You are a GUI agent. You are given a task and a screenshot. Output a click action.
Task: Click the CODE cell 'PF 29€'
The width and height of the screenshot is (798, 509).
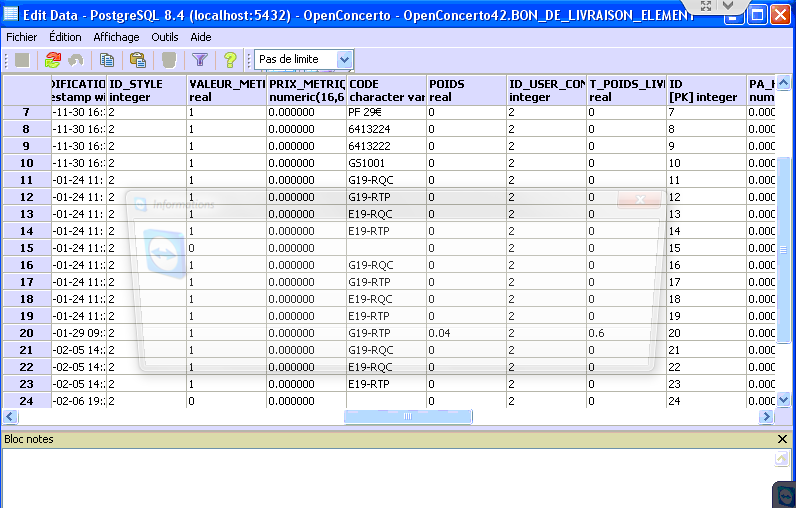point(386,112)
